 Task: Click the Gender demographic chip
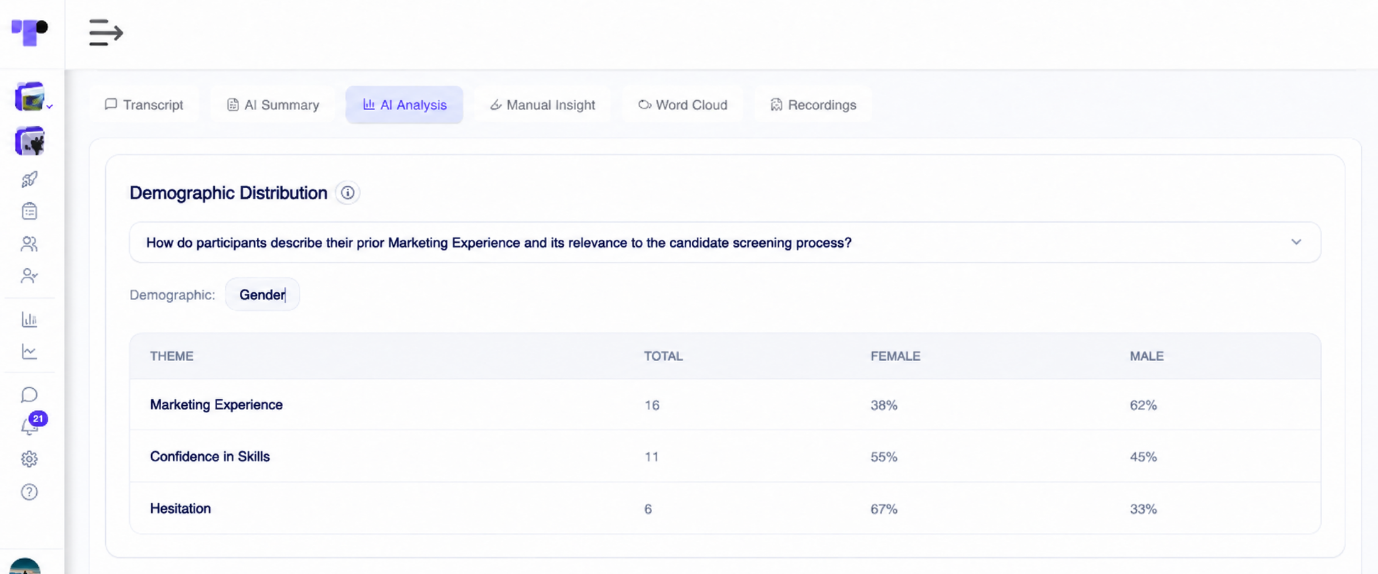click(262, 295)
